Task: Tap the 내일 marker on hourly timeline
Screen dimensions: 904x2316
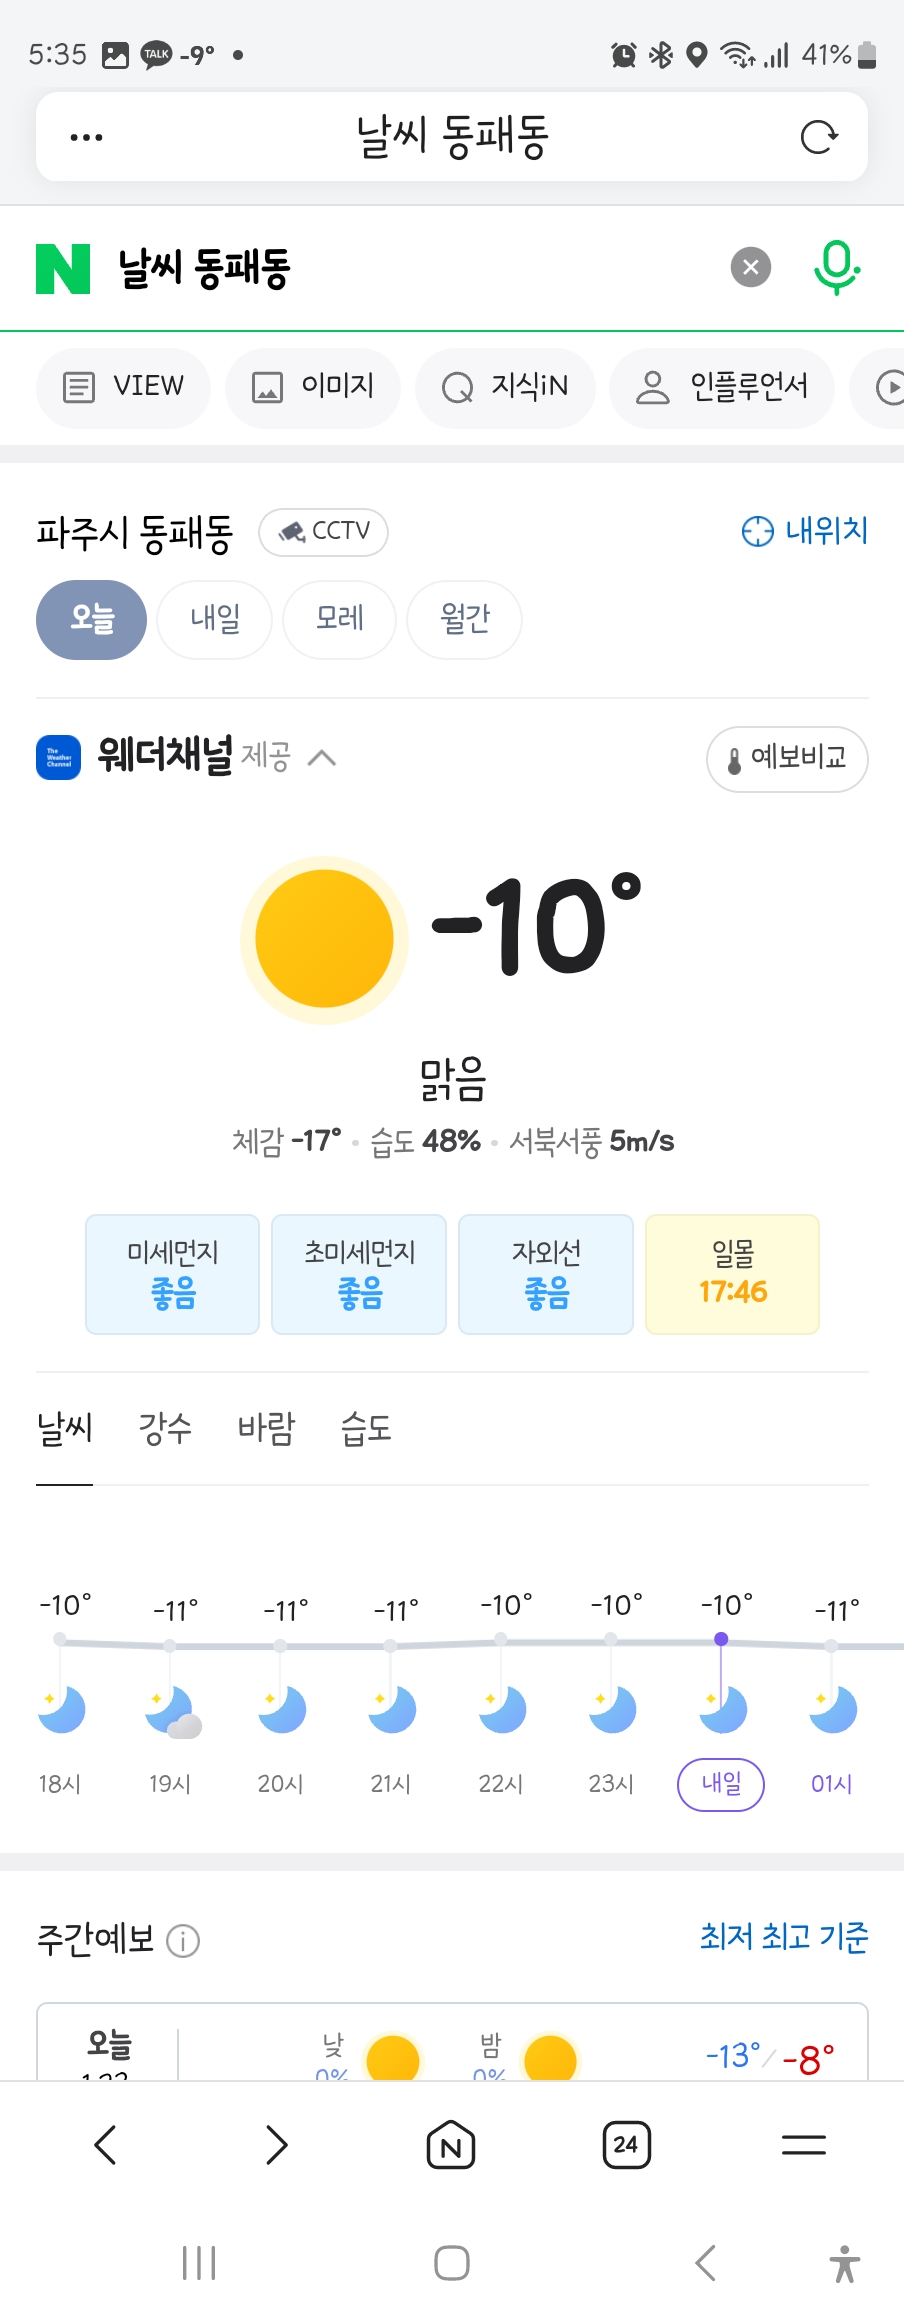Action: (721, 1784)
